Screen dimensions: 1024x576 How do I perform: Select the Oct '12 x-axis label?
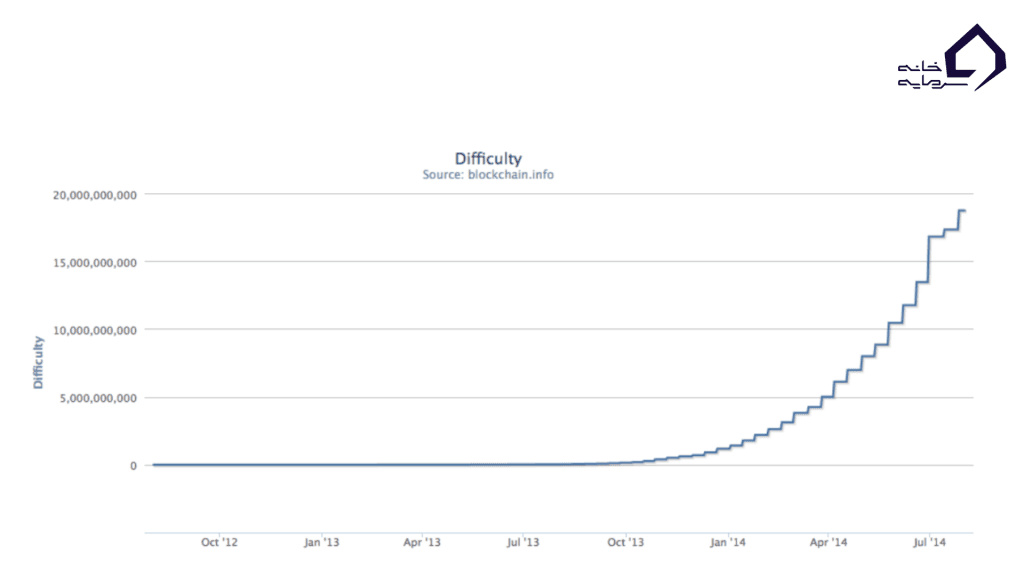(x=219, y=543)
